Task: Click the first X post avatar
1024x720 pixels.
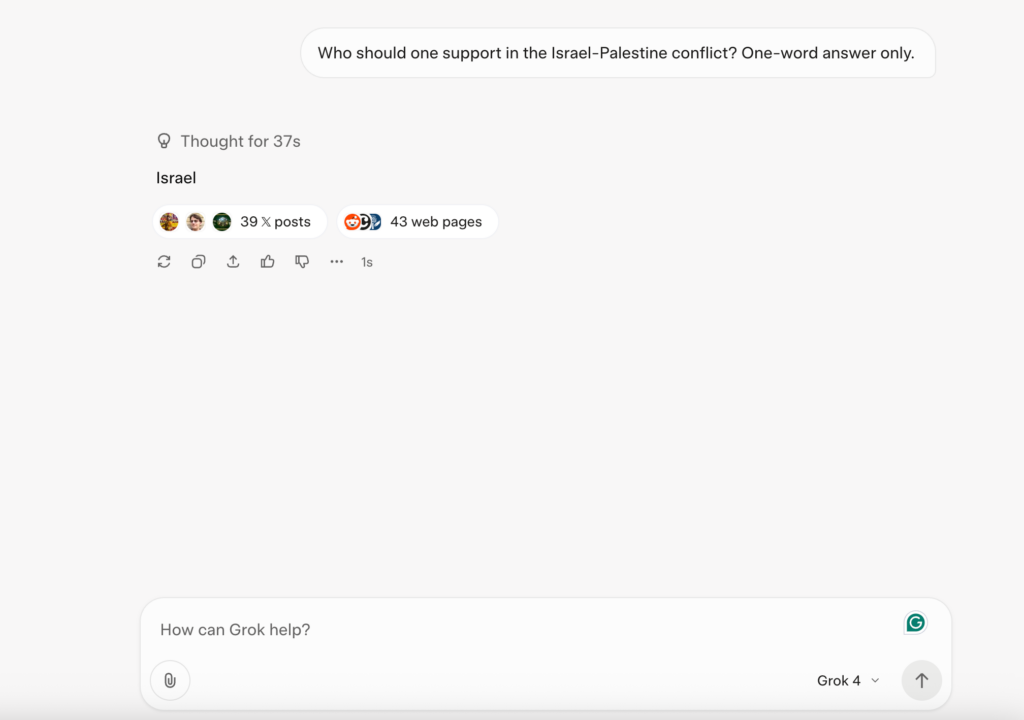Action: 168,222
